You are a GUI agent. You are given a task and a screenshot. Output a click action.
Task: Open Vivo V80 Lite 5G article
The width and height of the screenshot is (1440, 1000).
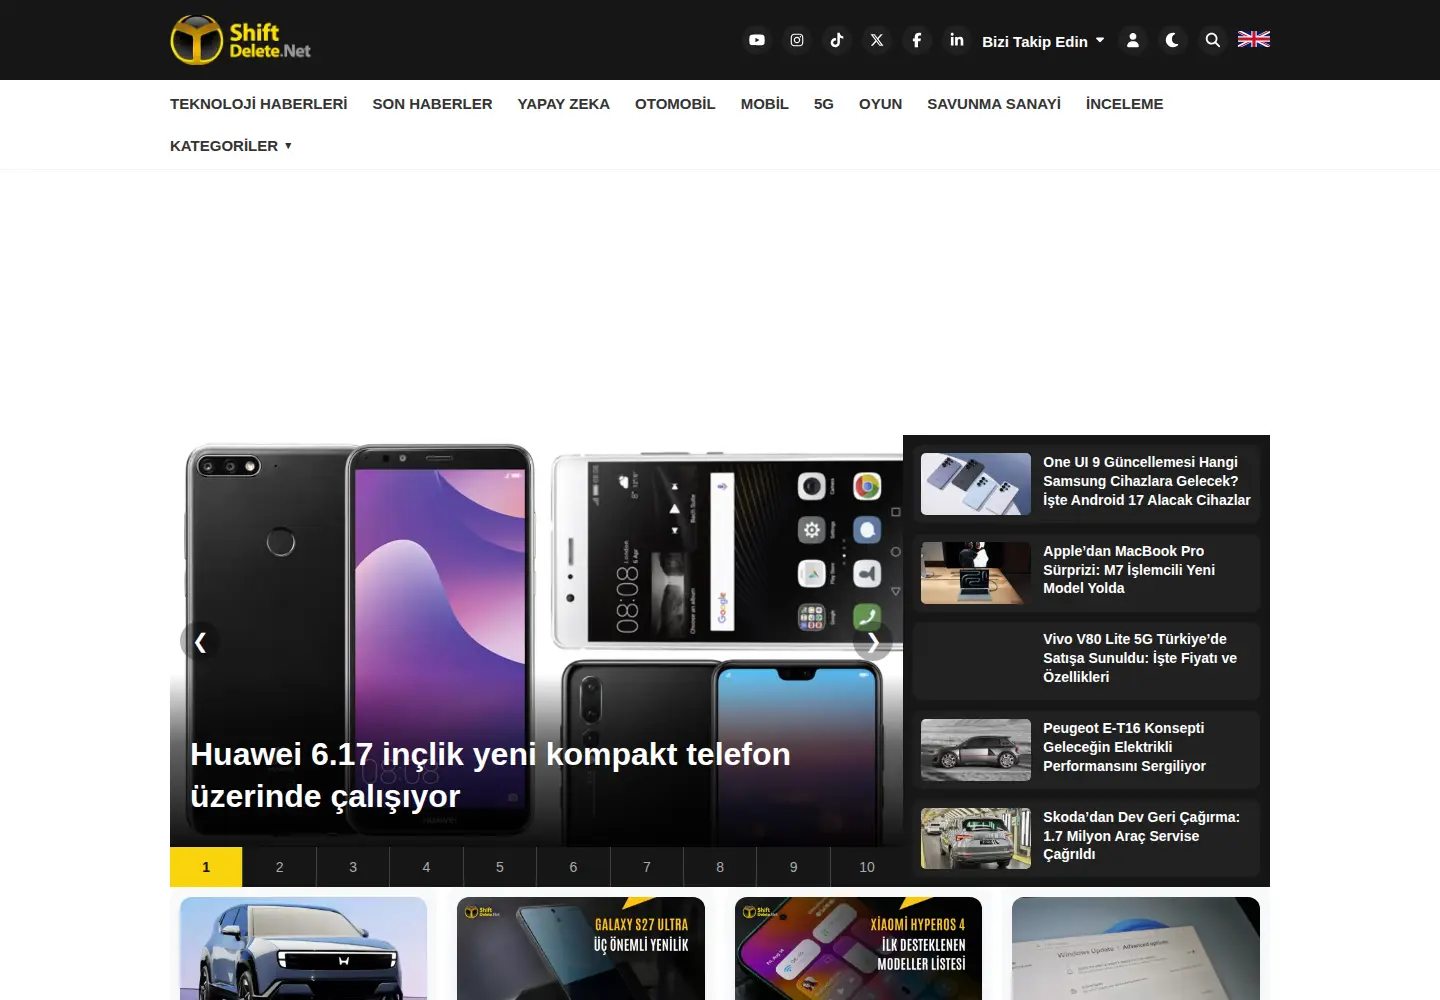[x=1140, y=658]
